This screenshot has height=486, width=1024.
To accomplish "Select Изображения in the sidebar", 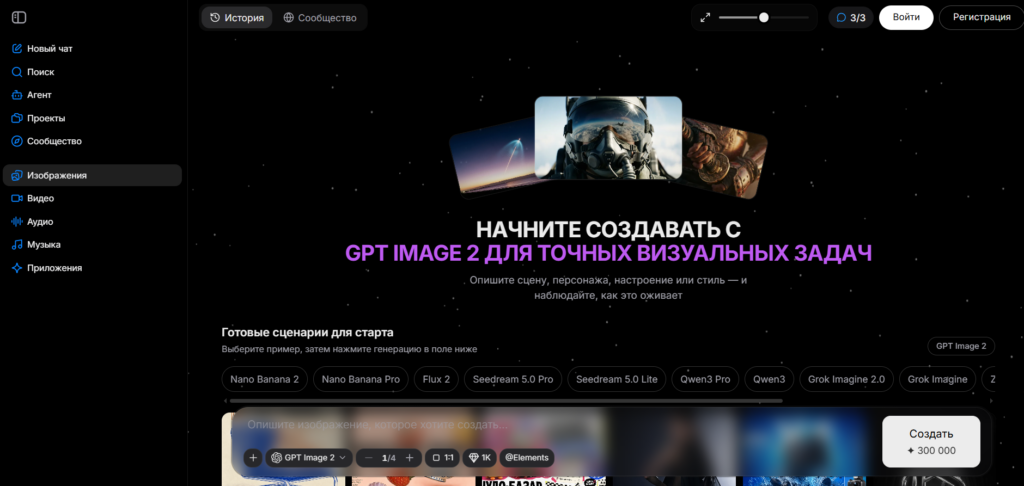I will 92,175.
